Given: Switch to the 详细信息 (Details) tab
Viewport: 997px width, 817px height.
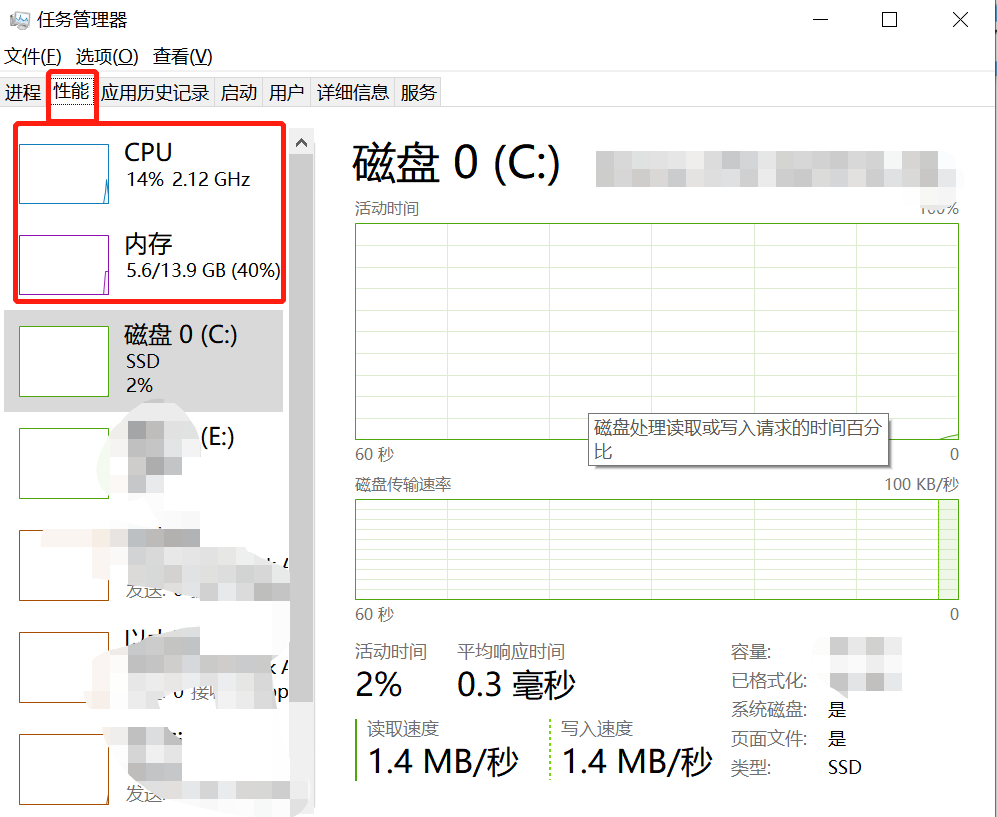Looking at the screenshot, I should pos(353,93).
